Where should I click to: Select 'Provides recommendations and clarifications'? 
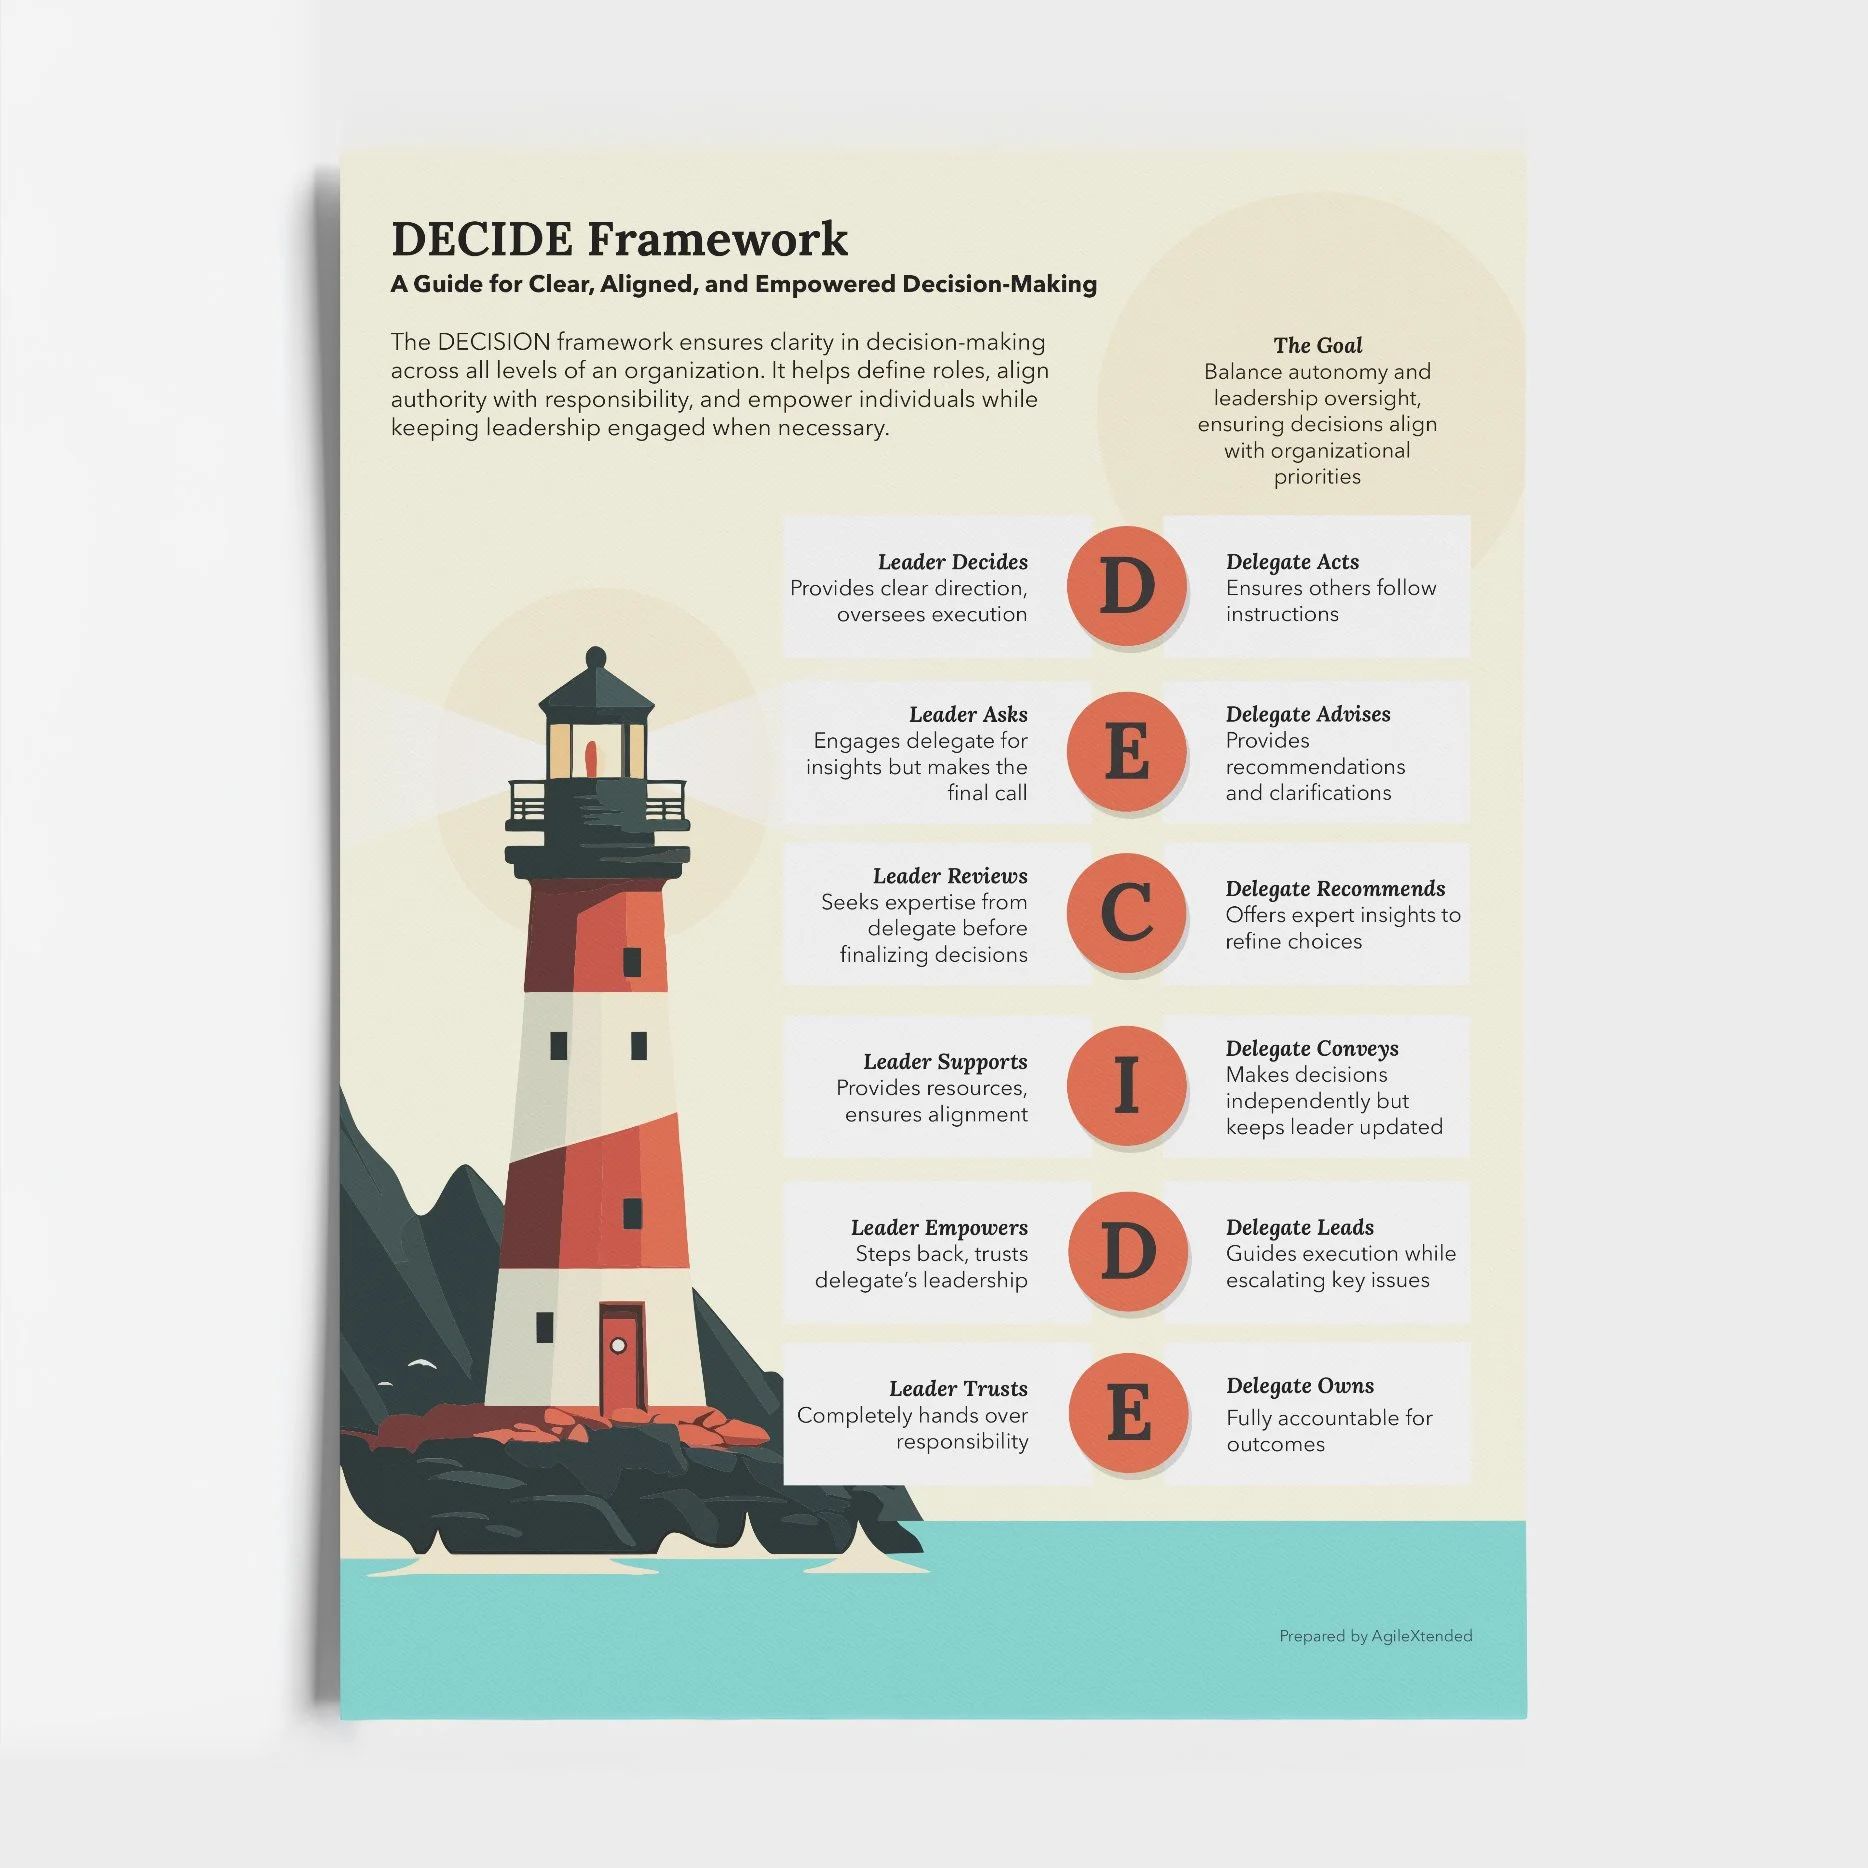click(x=1315, y=767)
